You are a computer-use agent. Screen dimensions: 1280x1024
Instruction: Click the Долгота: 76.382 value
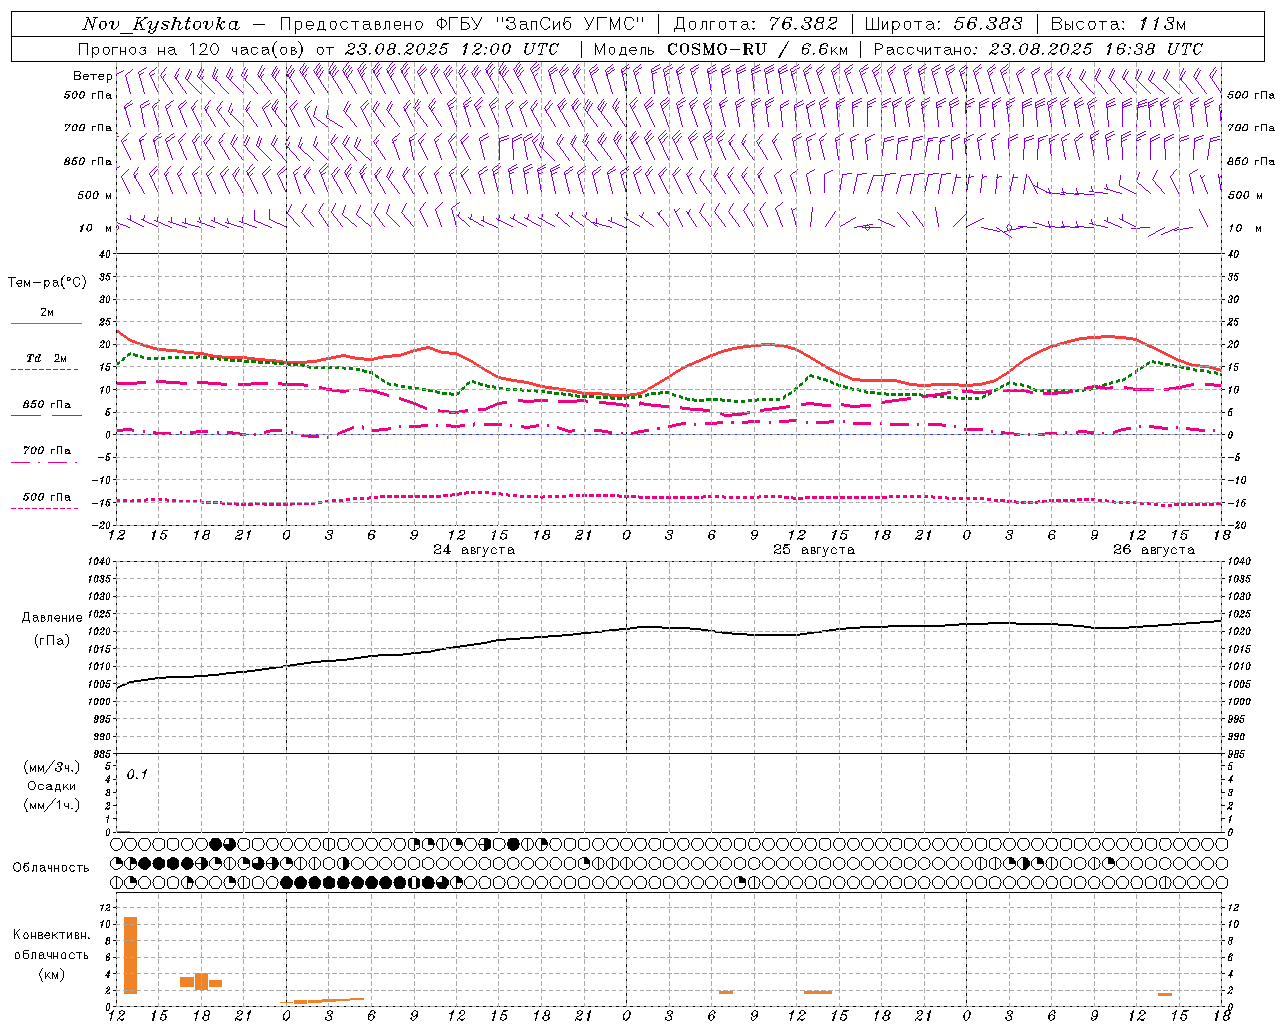pyautogui.click(x=755, y=24)
